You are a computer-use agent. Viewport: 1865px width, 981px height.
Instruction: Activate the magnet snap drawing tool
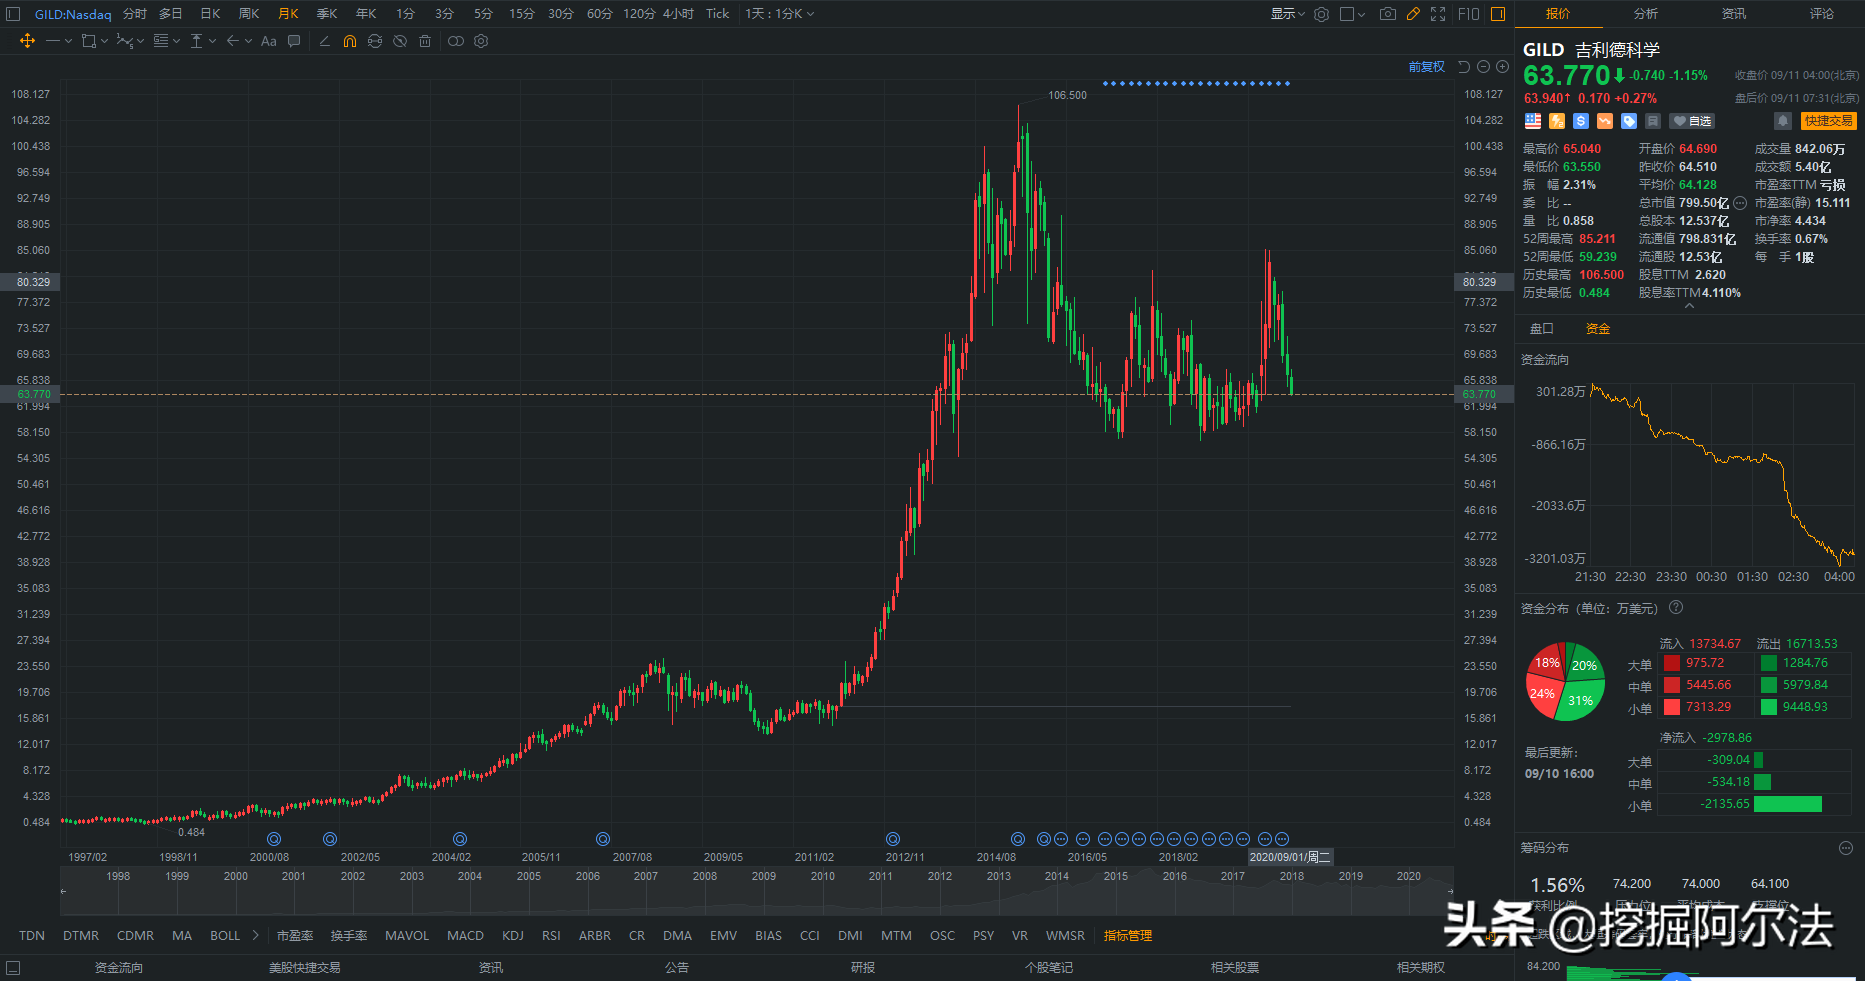click(x=350, y=41)
